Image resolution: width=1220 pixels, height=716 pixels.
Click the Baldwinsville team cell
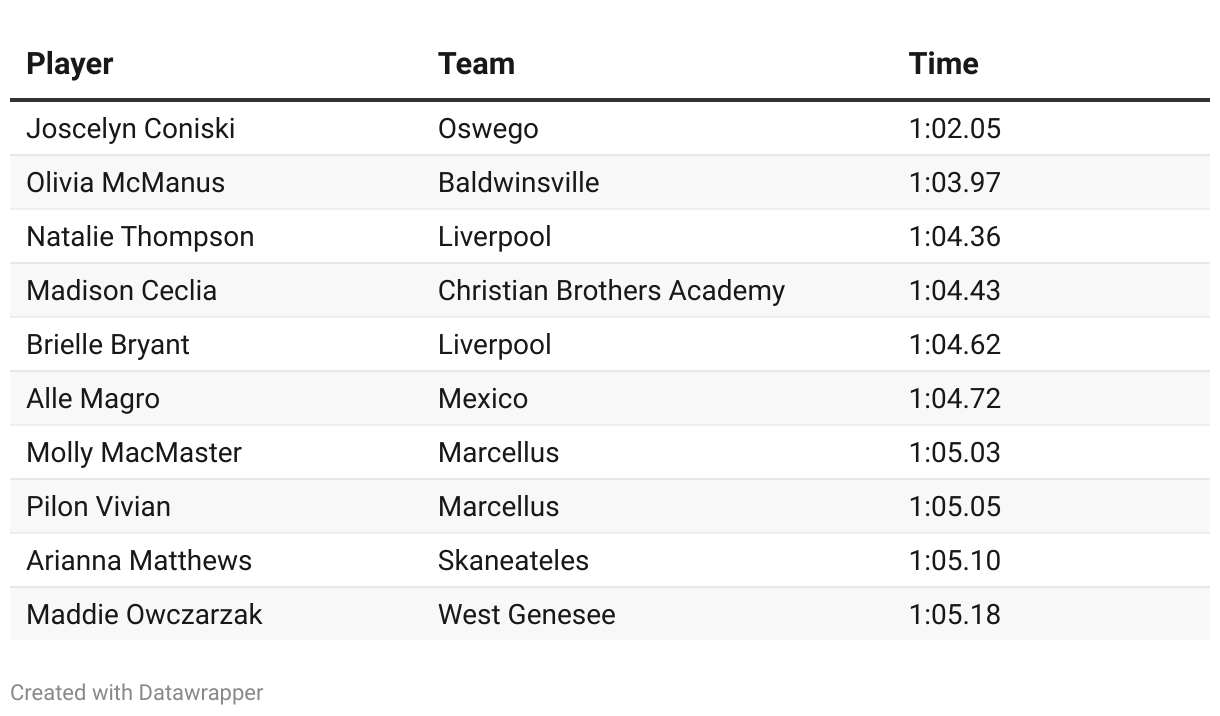click(518, 183)
